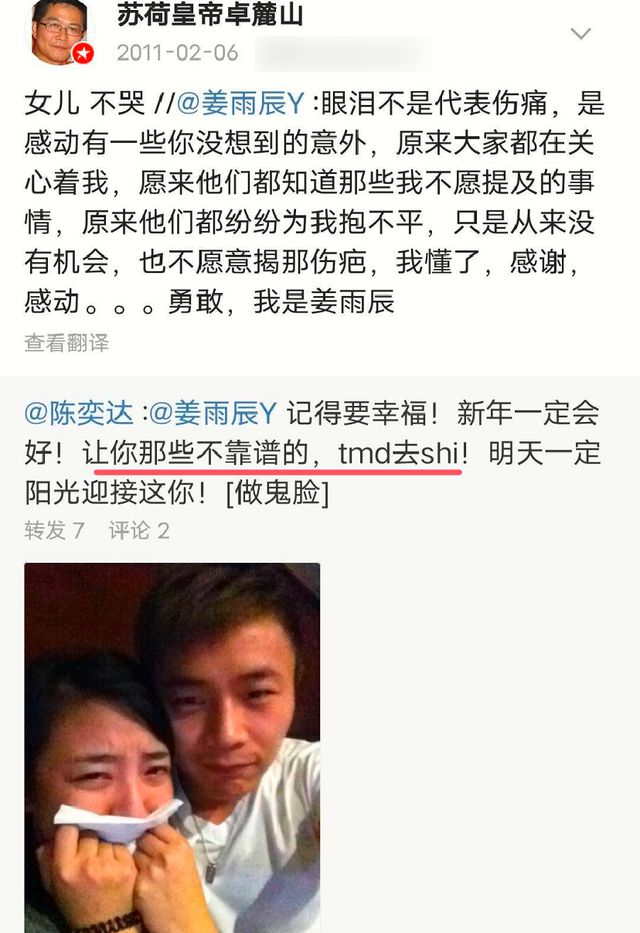Tap the 女儿 不哭 comment text
Image resolution: width=640 pixels, height=933 pixels.
(x=84, y=104)
